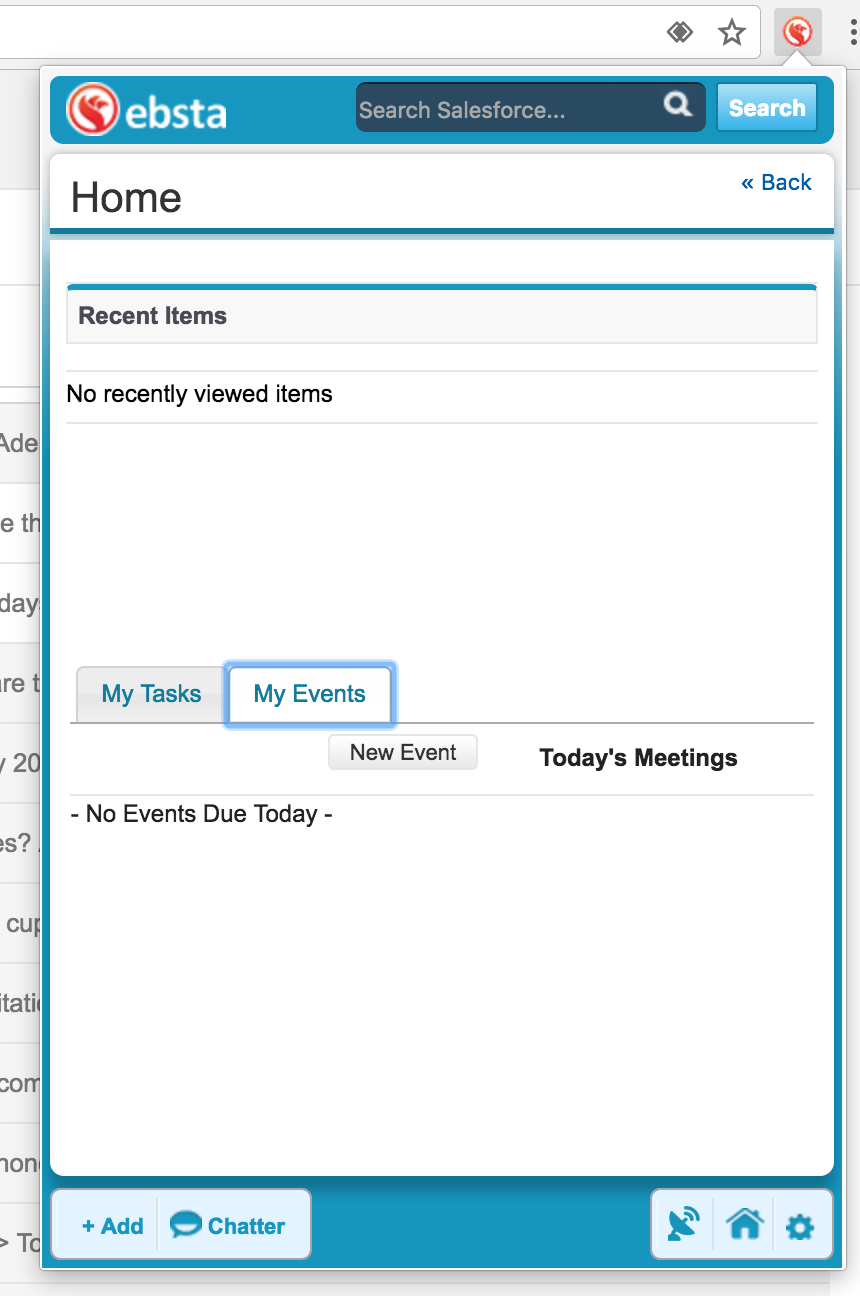Viewport: 860px width, 1296px height.
Task: Open the Chrome three-dot menu
Action: tap(852, 33)
